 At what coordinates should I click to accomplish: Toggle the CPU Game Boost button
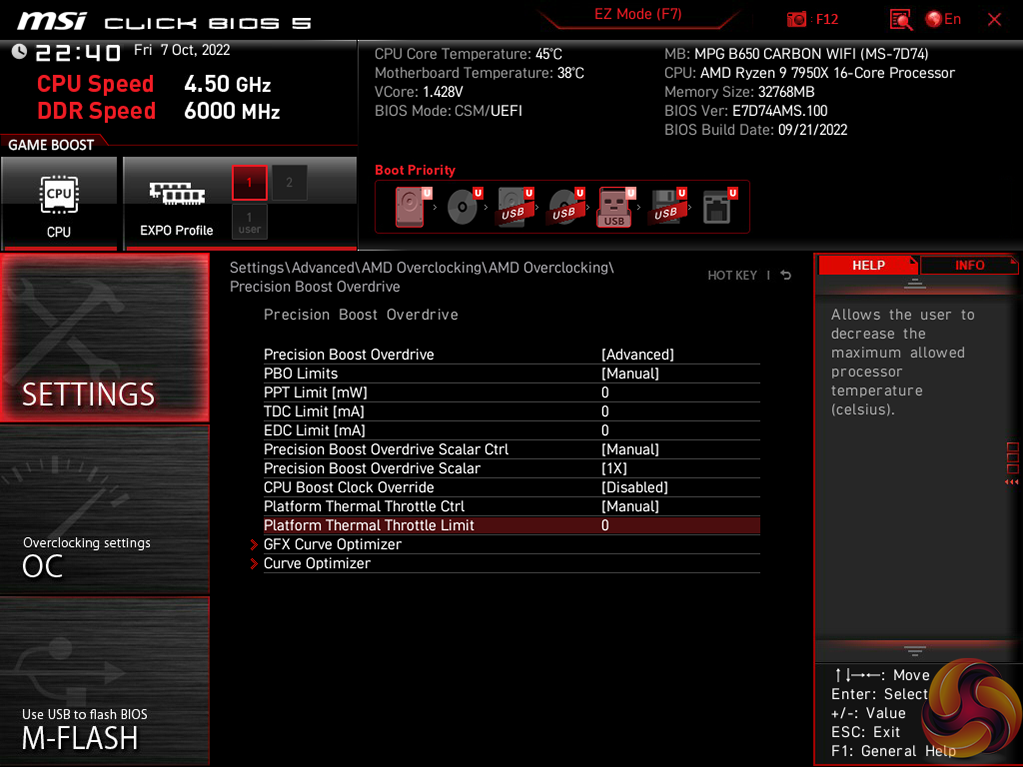[59, 203]
